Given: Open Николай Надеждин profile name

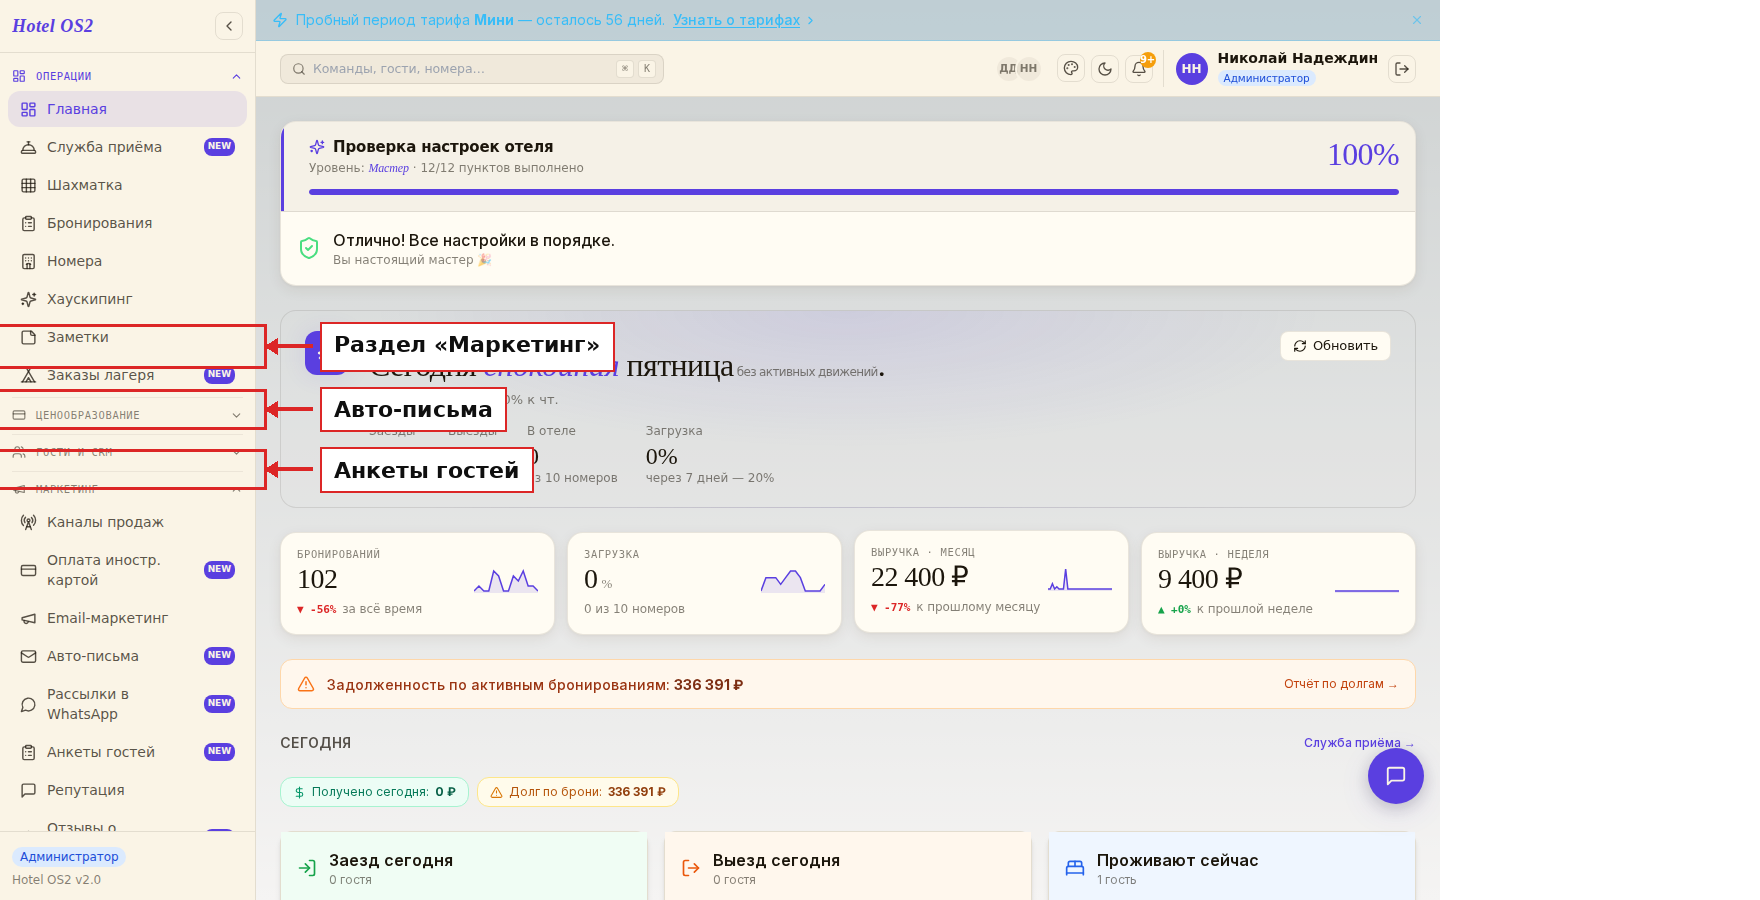Looking at the screenshot, I should pyautogui.click(x=1297, y=58).
